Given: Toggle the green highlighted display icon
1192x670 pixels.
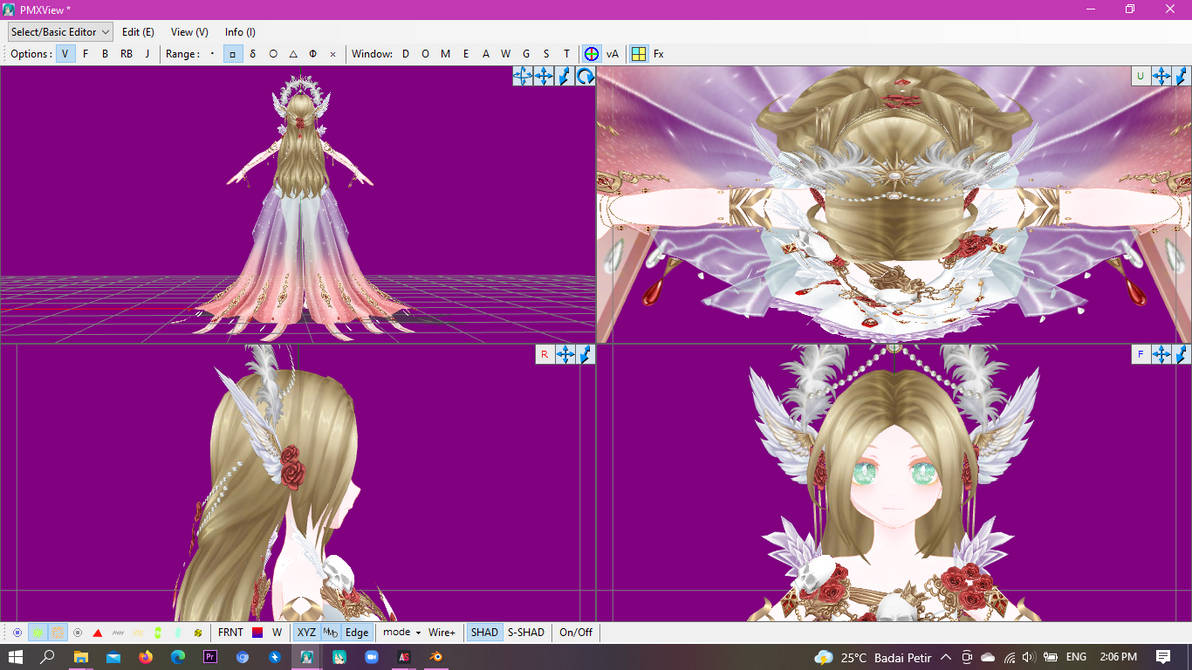Looking at the screenshot, I should point(37,633).
